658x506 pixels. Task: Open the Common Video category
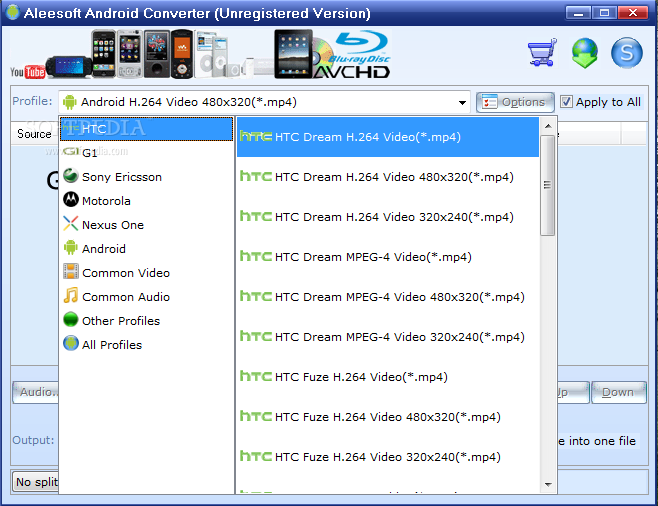coord(146,273)
